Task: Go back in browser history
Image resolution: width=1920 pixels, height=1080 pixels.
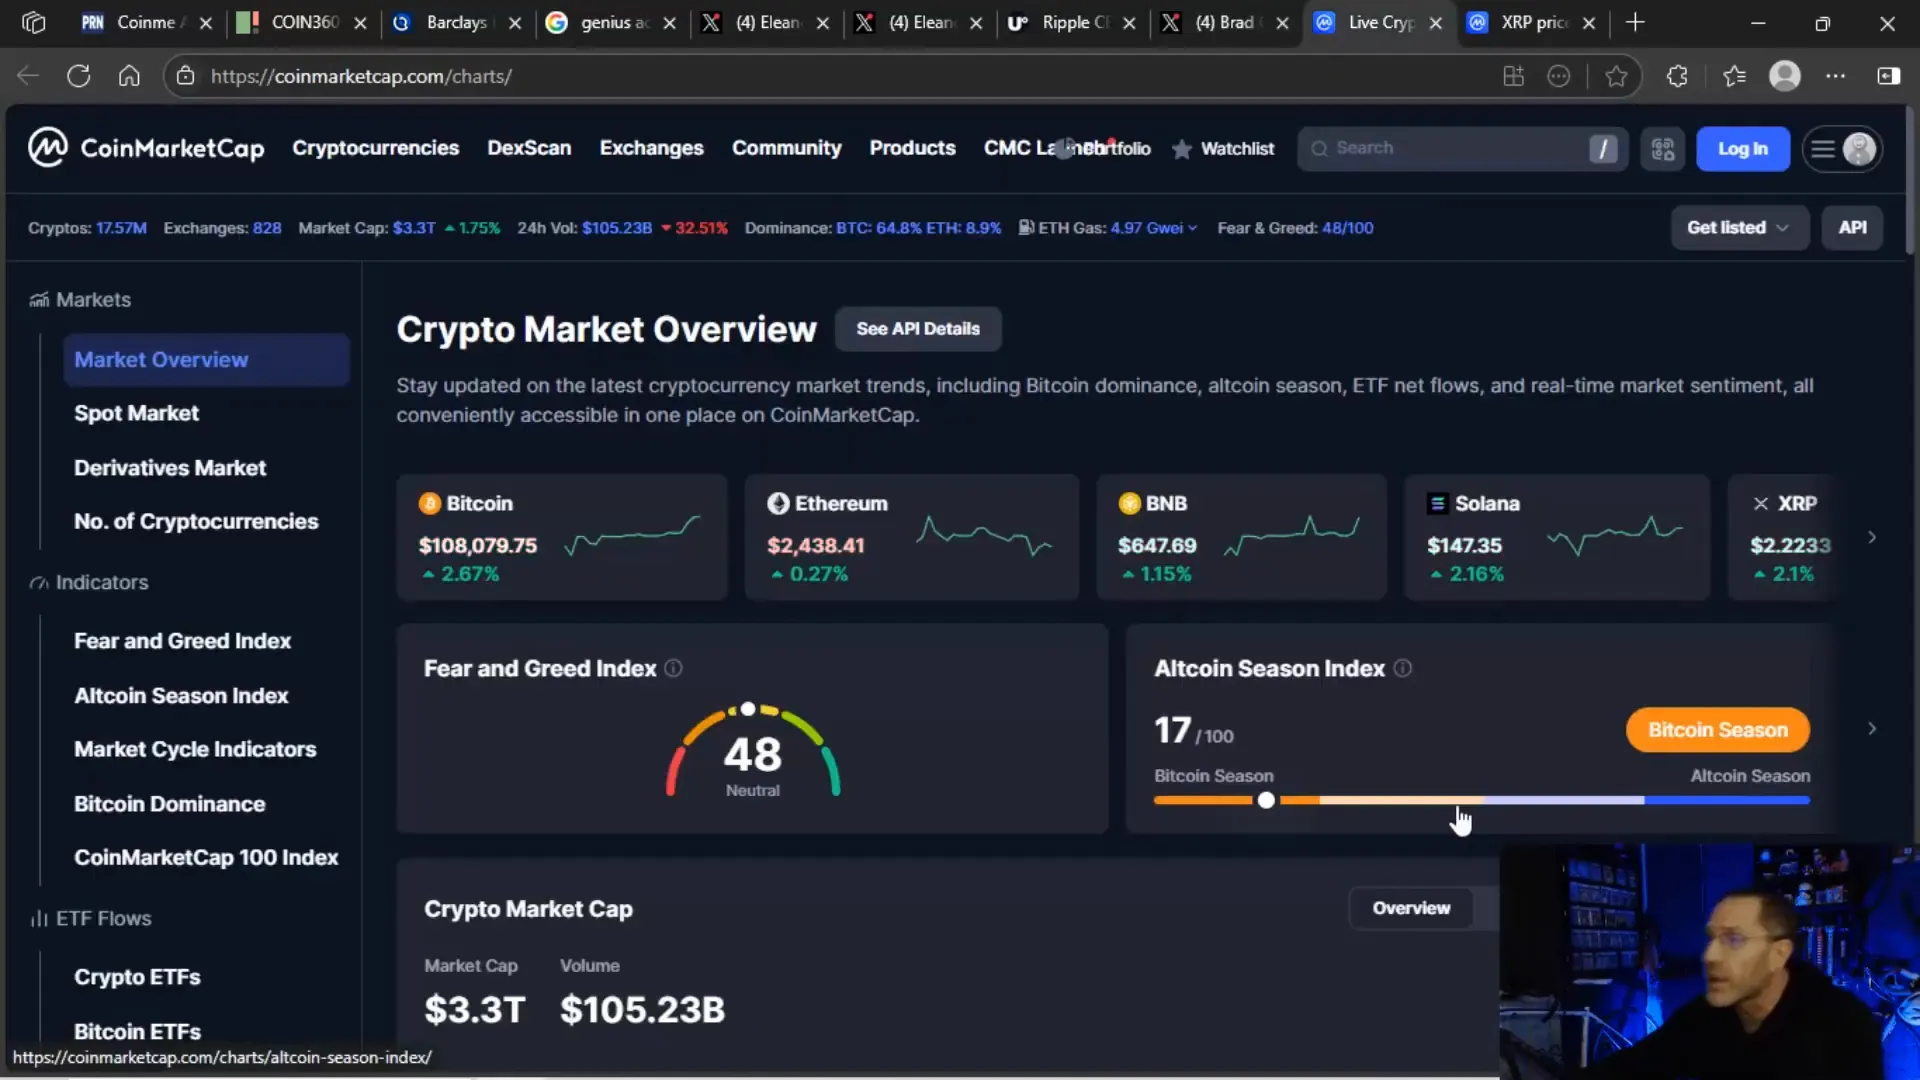Action: (x=28, y=76)
